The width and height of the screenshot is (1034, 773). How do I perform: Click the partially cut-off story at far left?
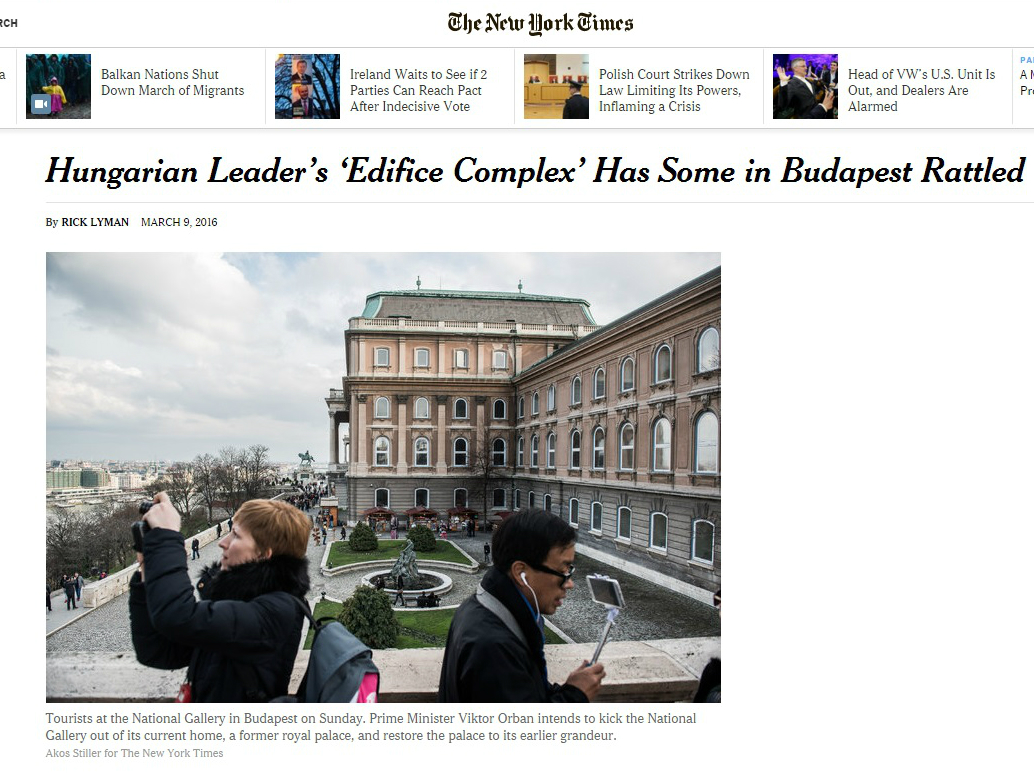[3, 75]
